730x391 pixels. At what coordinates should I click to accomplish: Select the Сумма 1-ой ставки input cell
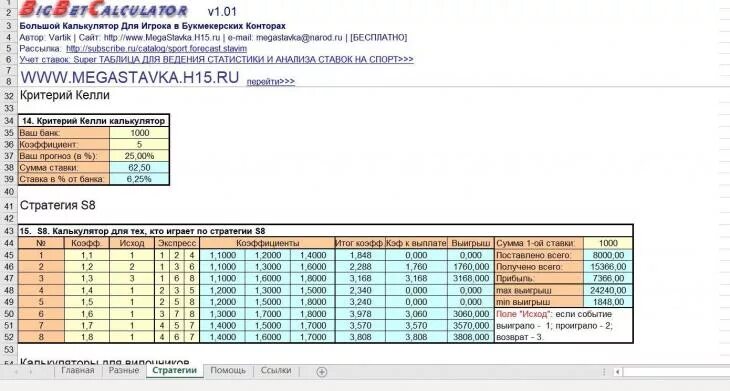pyautogui.click(x=608, y=243)
